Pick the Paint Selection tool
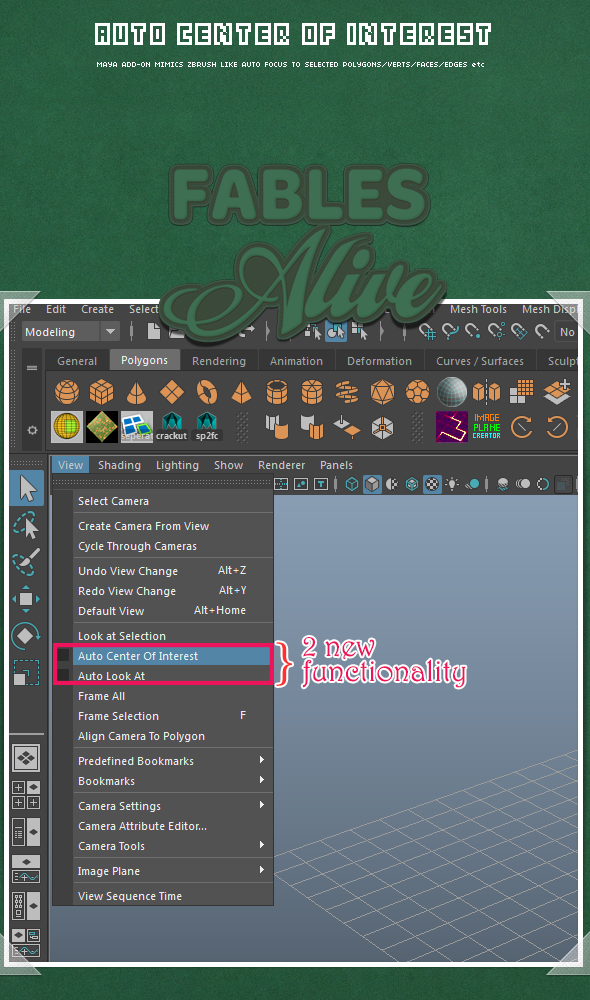This screenshot has width=590, height=1000. point(26,561)
